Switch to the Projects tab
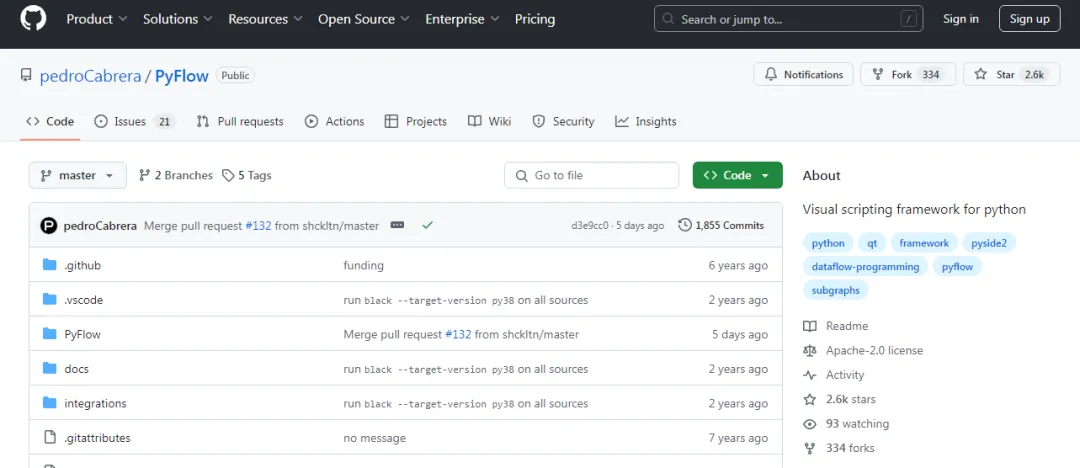This screenshot has width=1080, height=468. (415, 121)
